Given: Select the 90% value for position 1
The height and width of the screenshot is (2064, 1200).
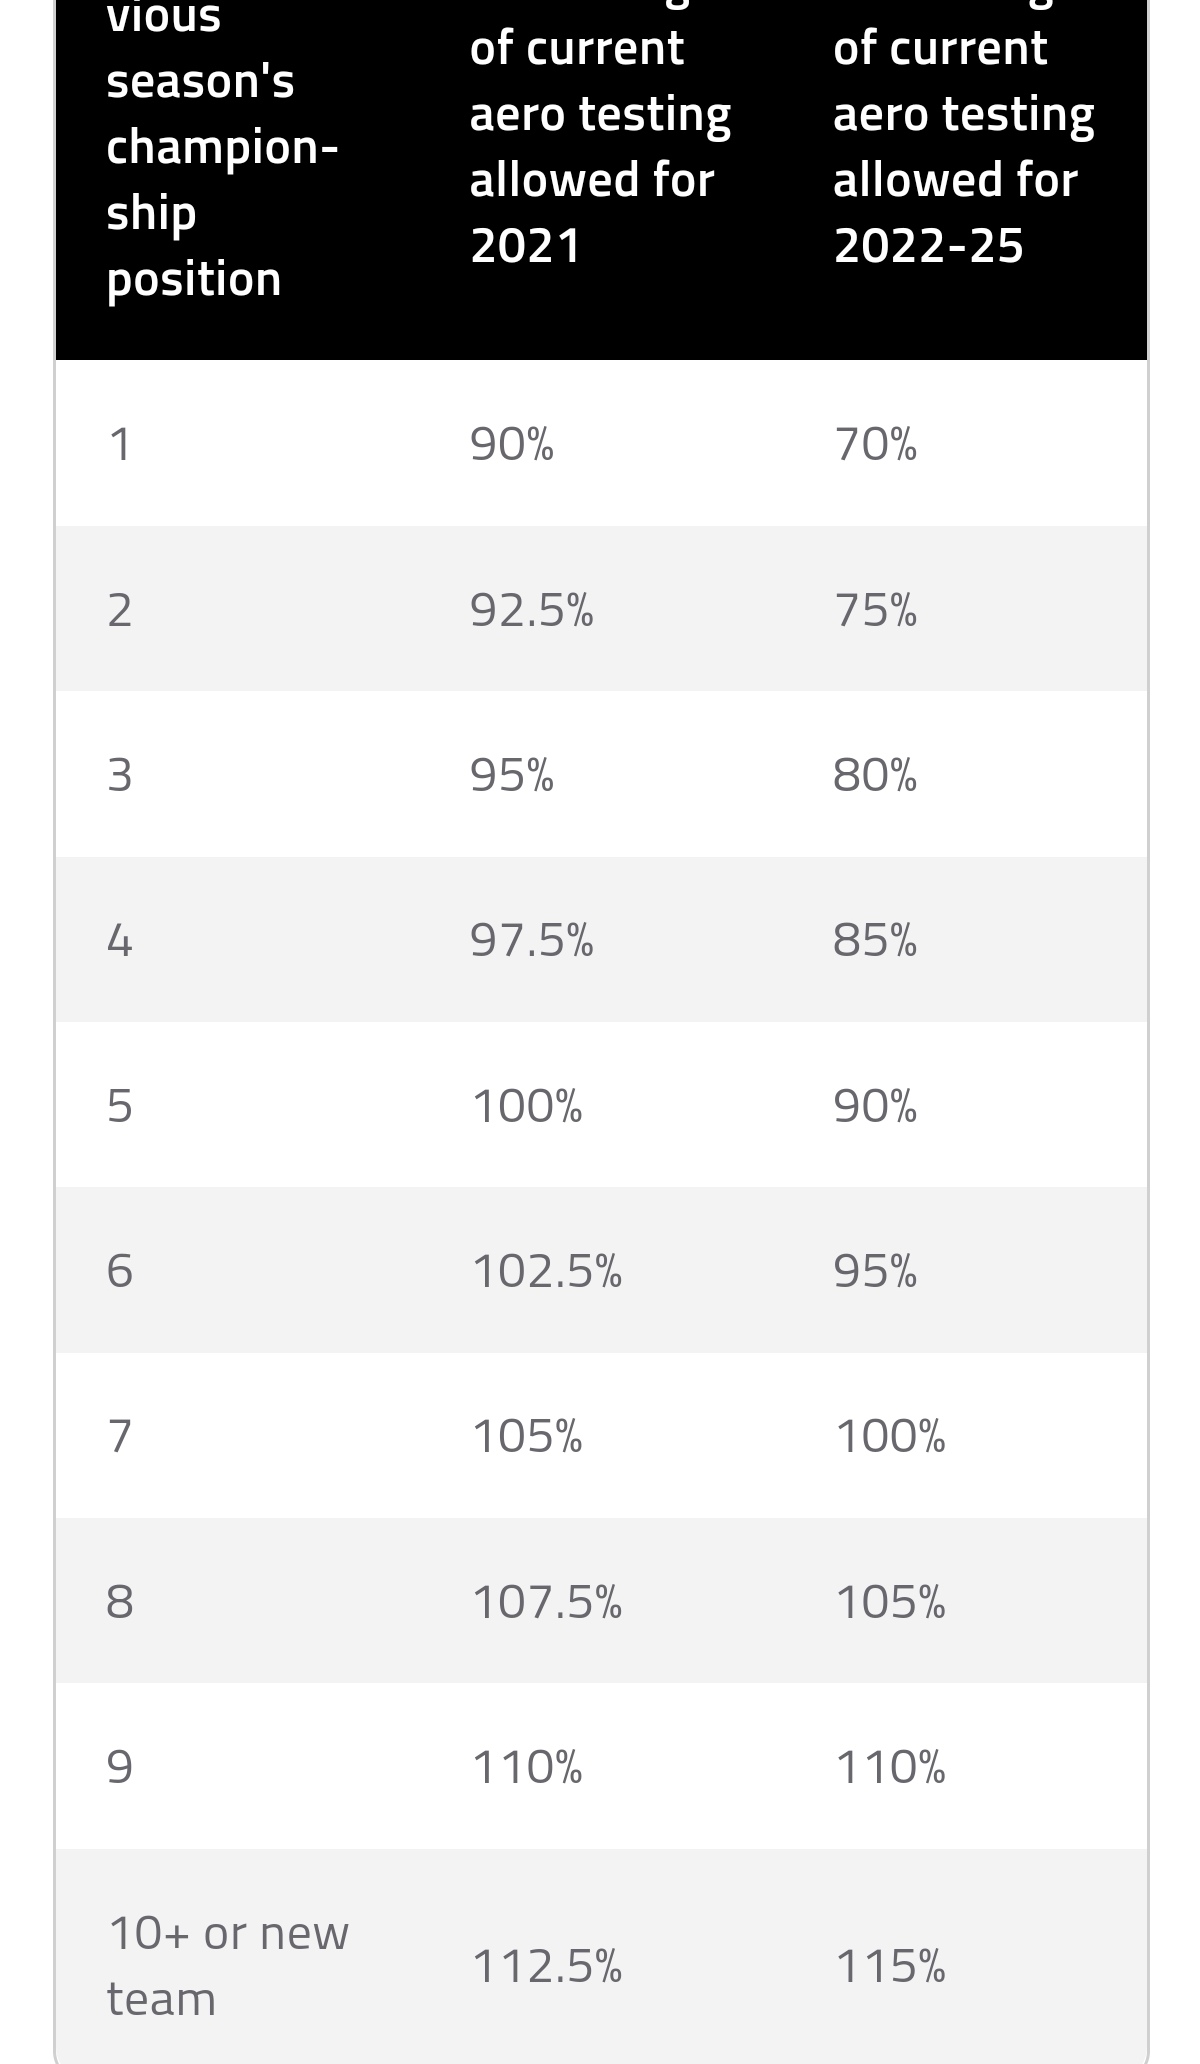Looking at the screenshot, I should click(511, 443).
